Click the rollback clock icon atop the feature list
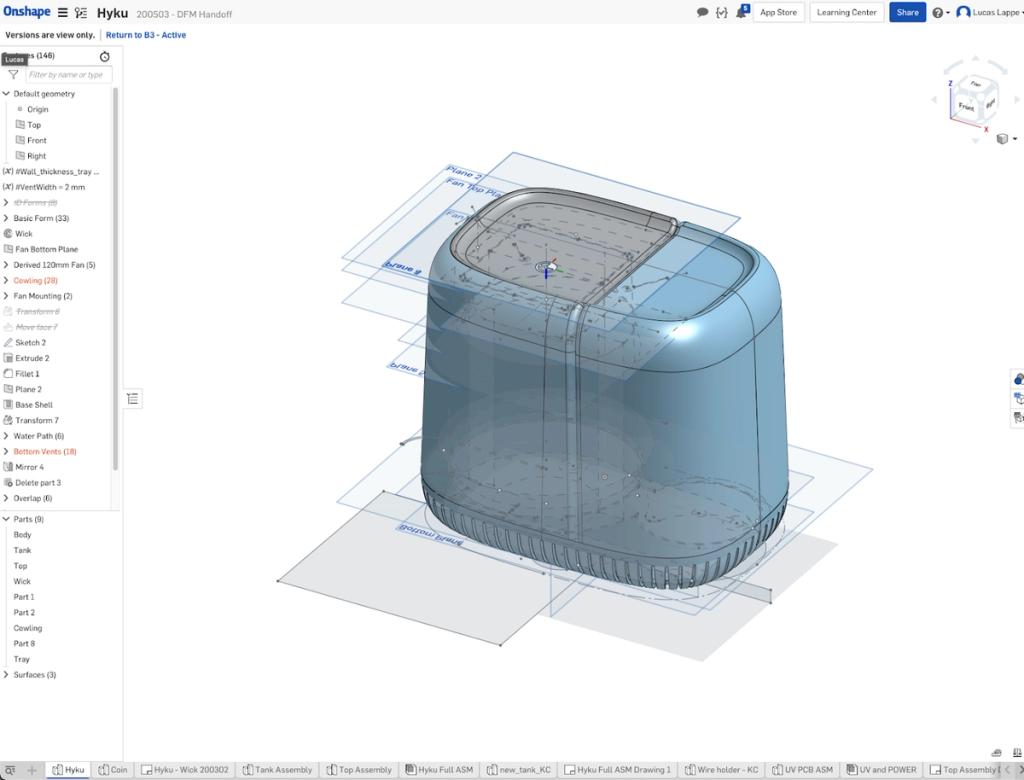Viewport: 1024px width, 780px height. click(105, 57)
